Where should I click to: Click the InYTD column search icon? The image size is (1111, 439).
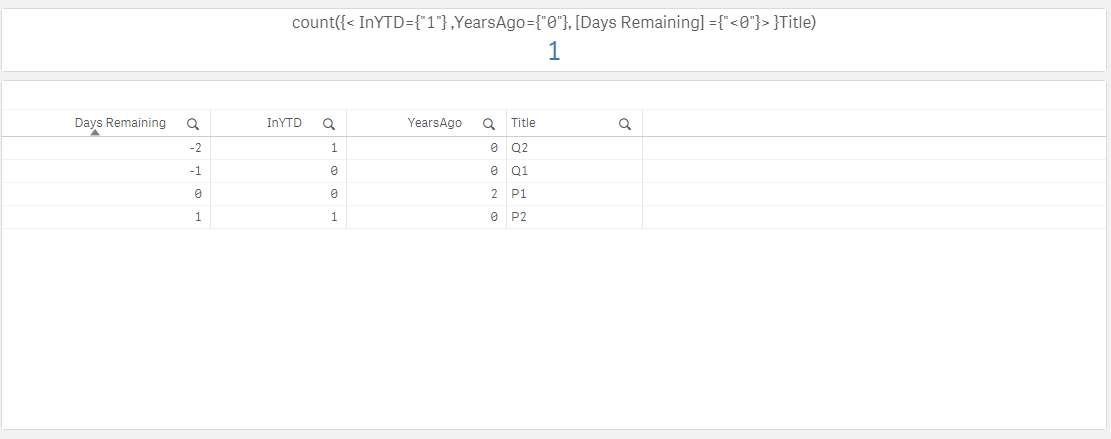tap(328, 125)
